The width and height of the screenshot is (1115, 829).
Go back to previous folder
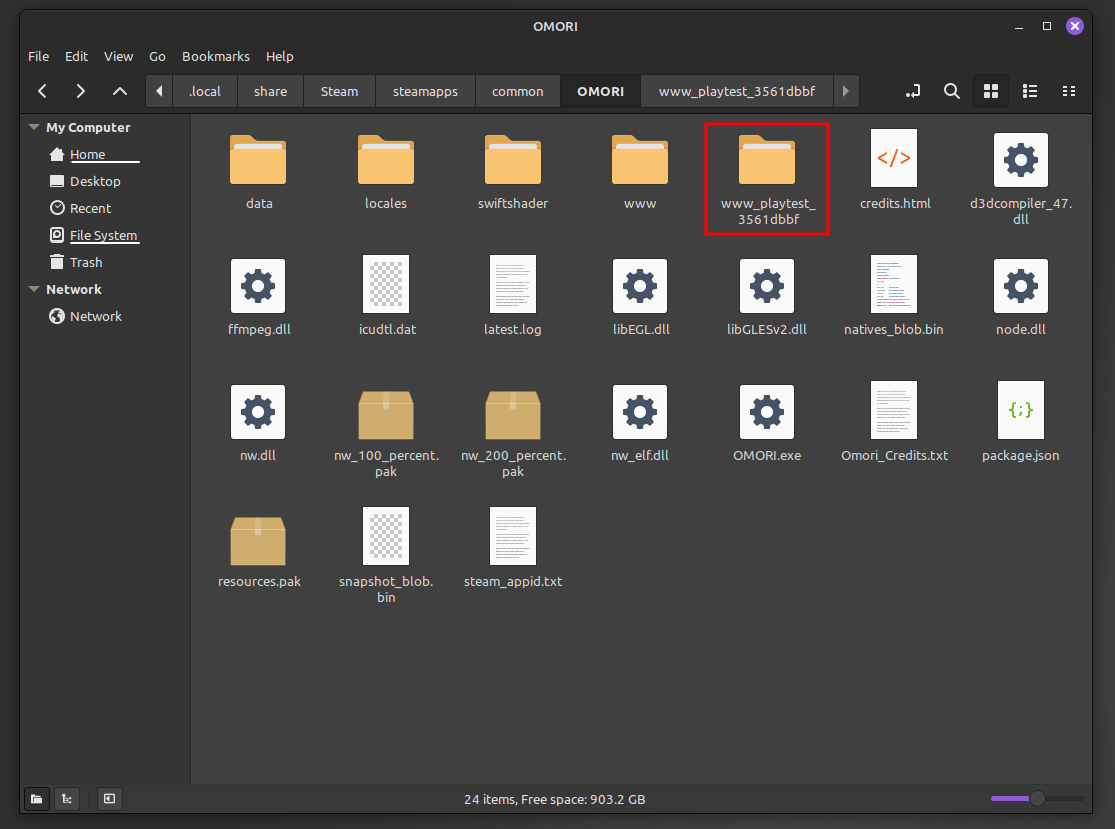click(43, 91)
